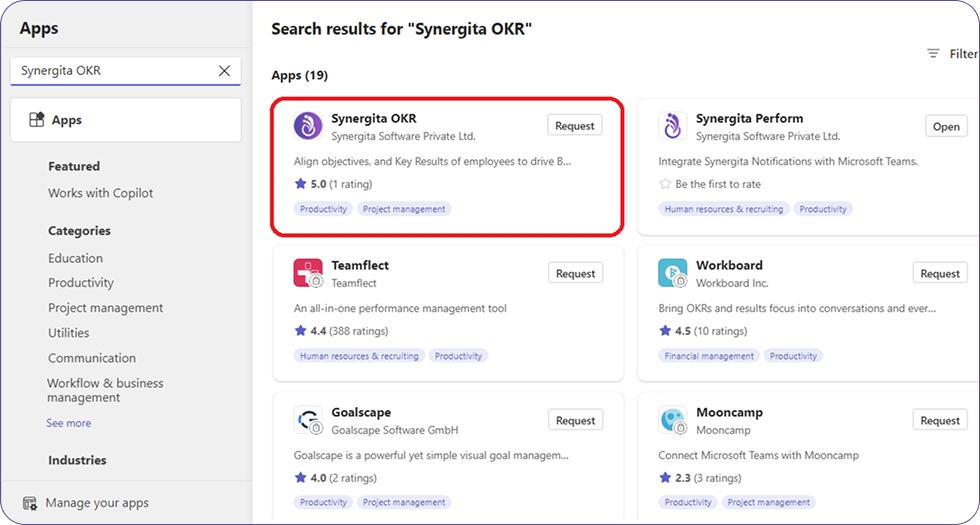The height and width of the screenshot is (525, 980).
Task: Click the Manage your apps icon
Action: click(x=30, y=503)
